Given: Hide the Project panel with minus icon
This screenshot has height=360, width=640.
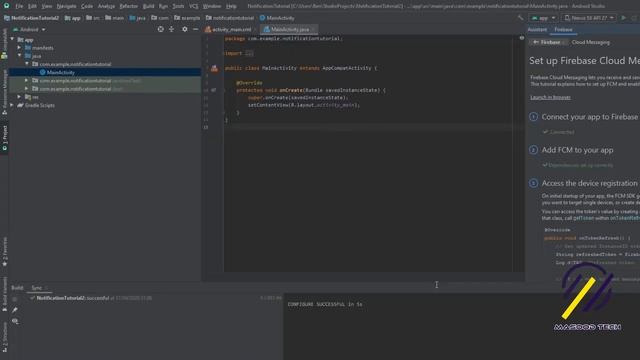Looking at the screenshot, I should point(196,29).
